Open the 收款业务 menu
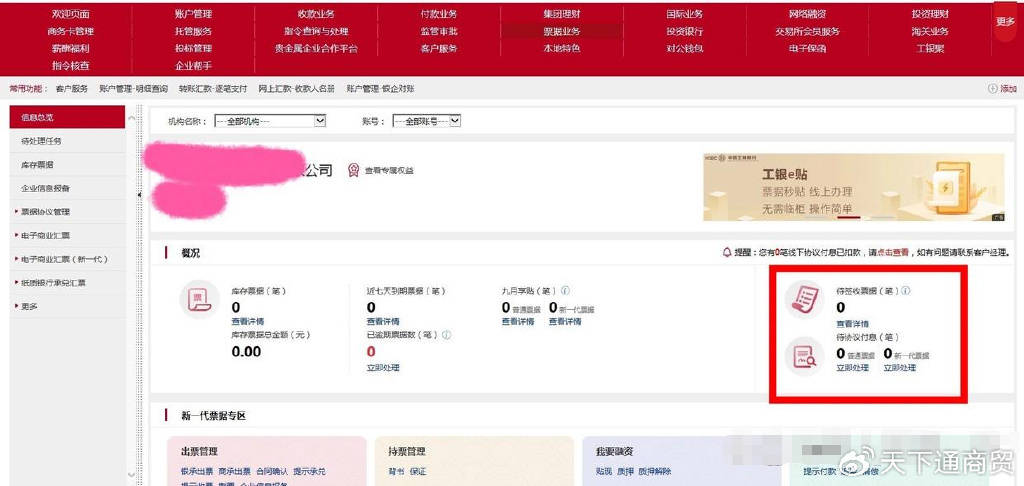 [316, 14]
